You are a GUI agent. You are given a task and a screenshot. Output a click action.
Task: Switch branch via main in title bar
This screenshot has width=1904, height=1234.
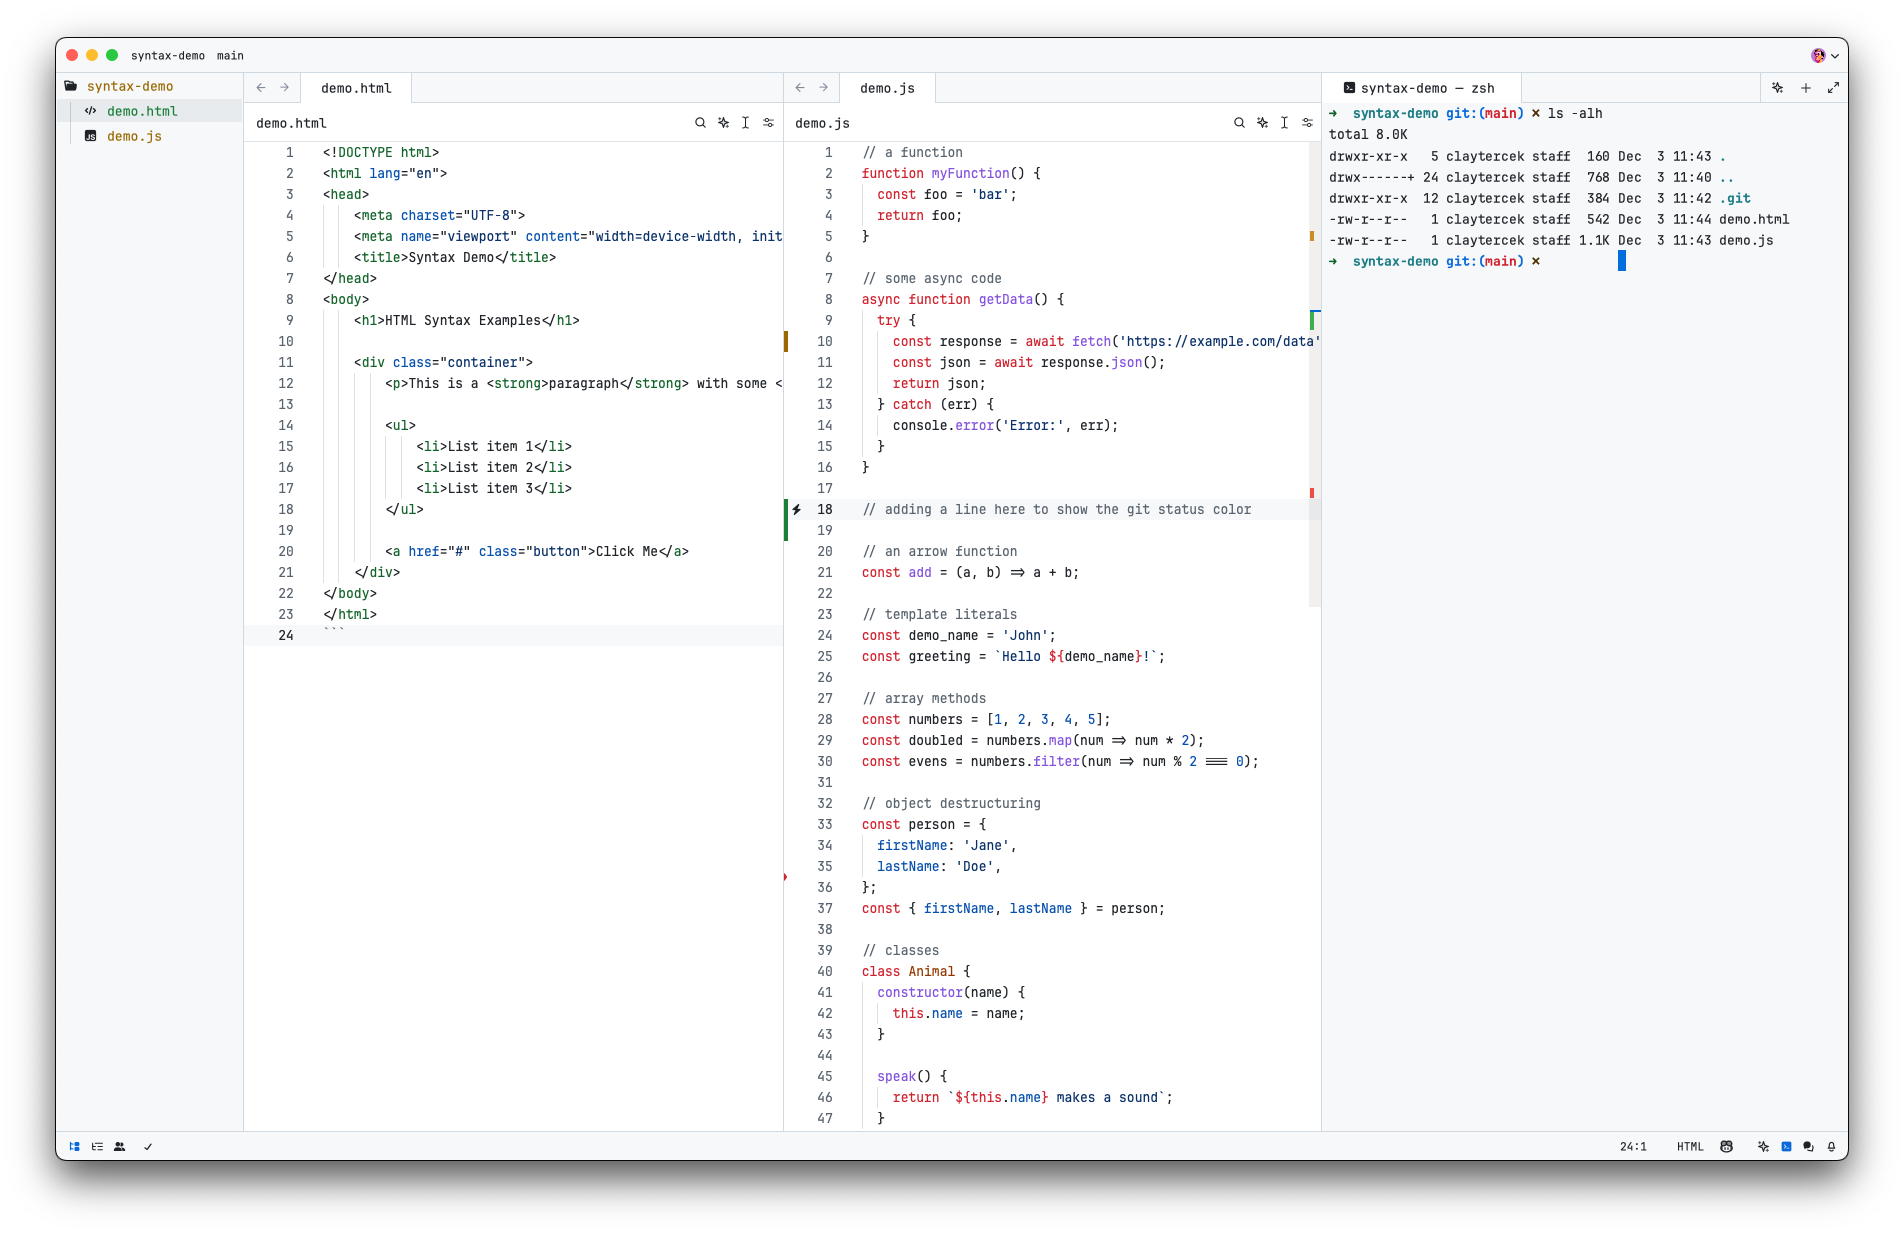click(x=230, y=56)
